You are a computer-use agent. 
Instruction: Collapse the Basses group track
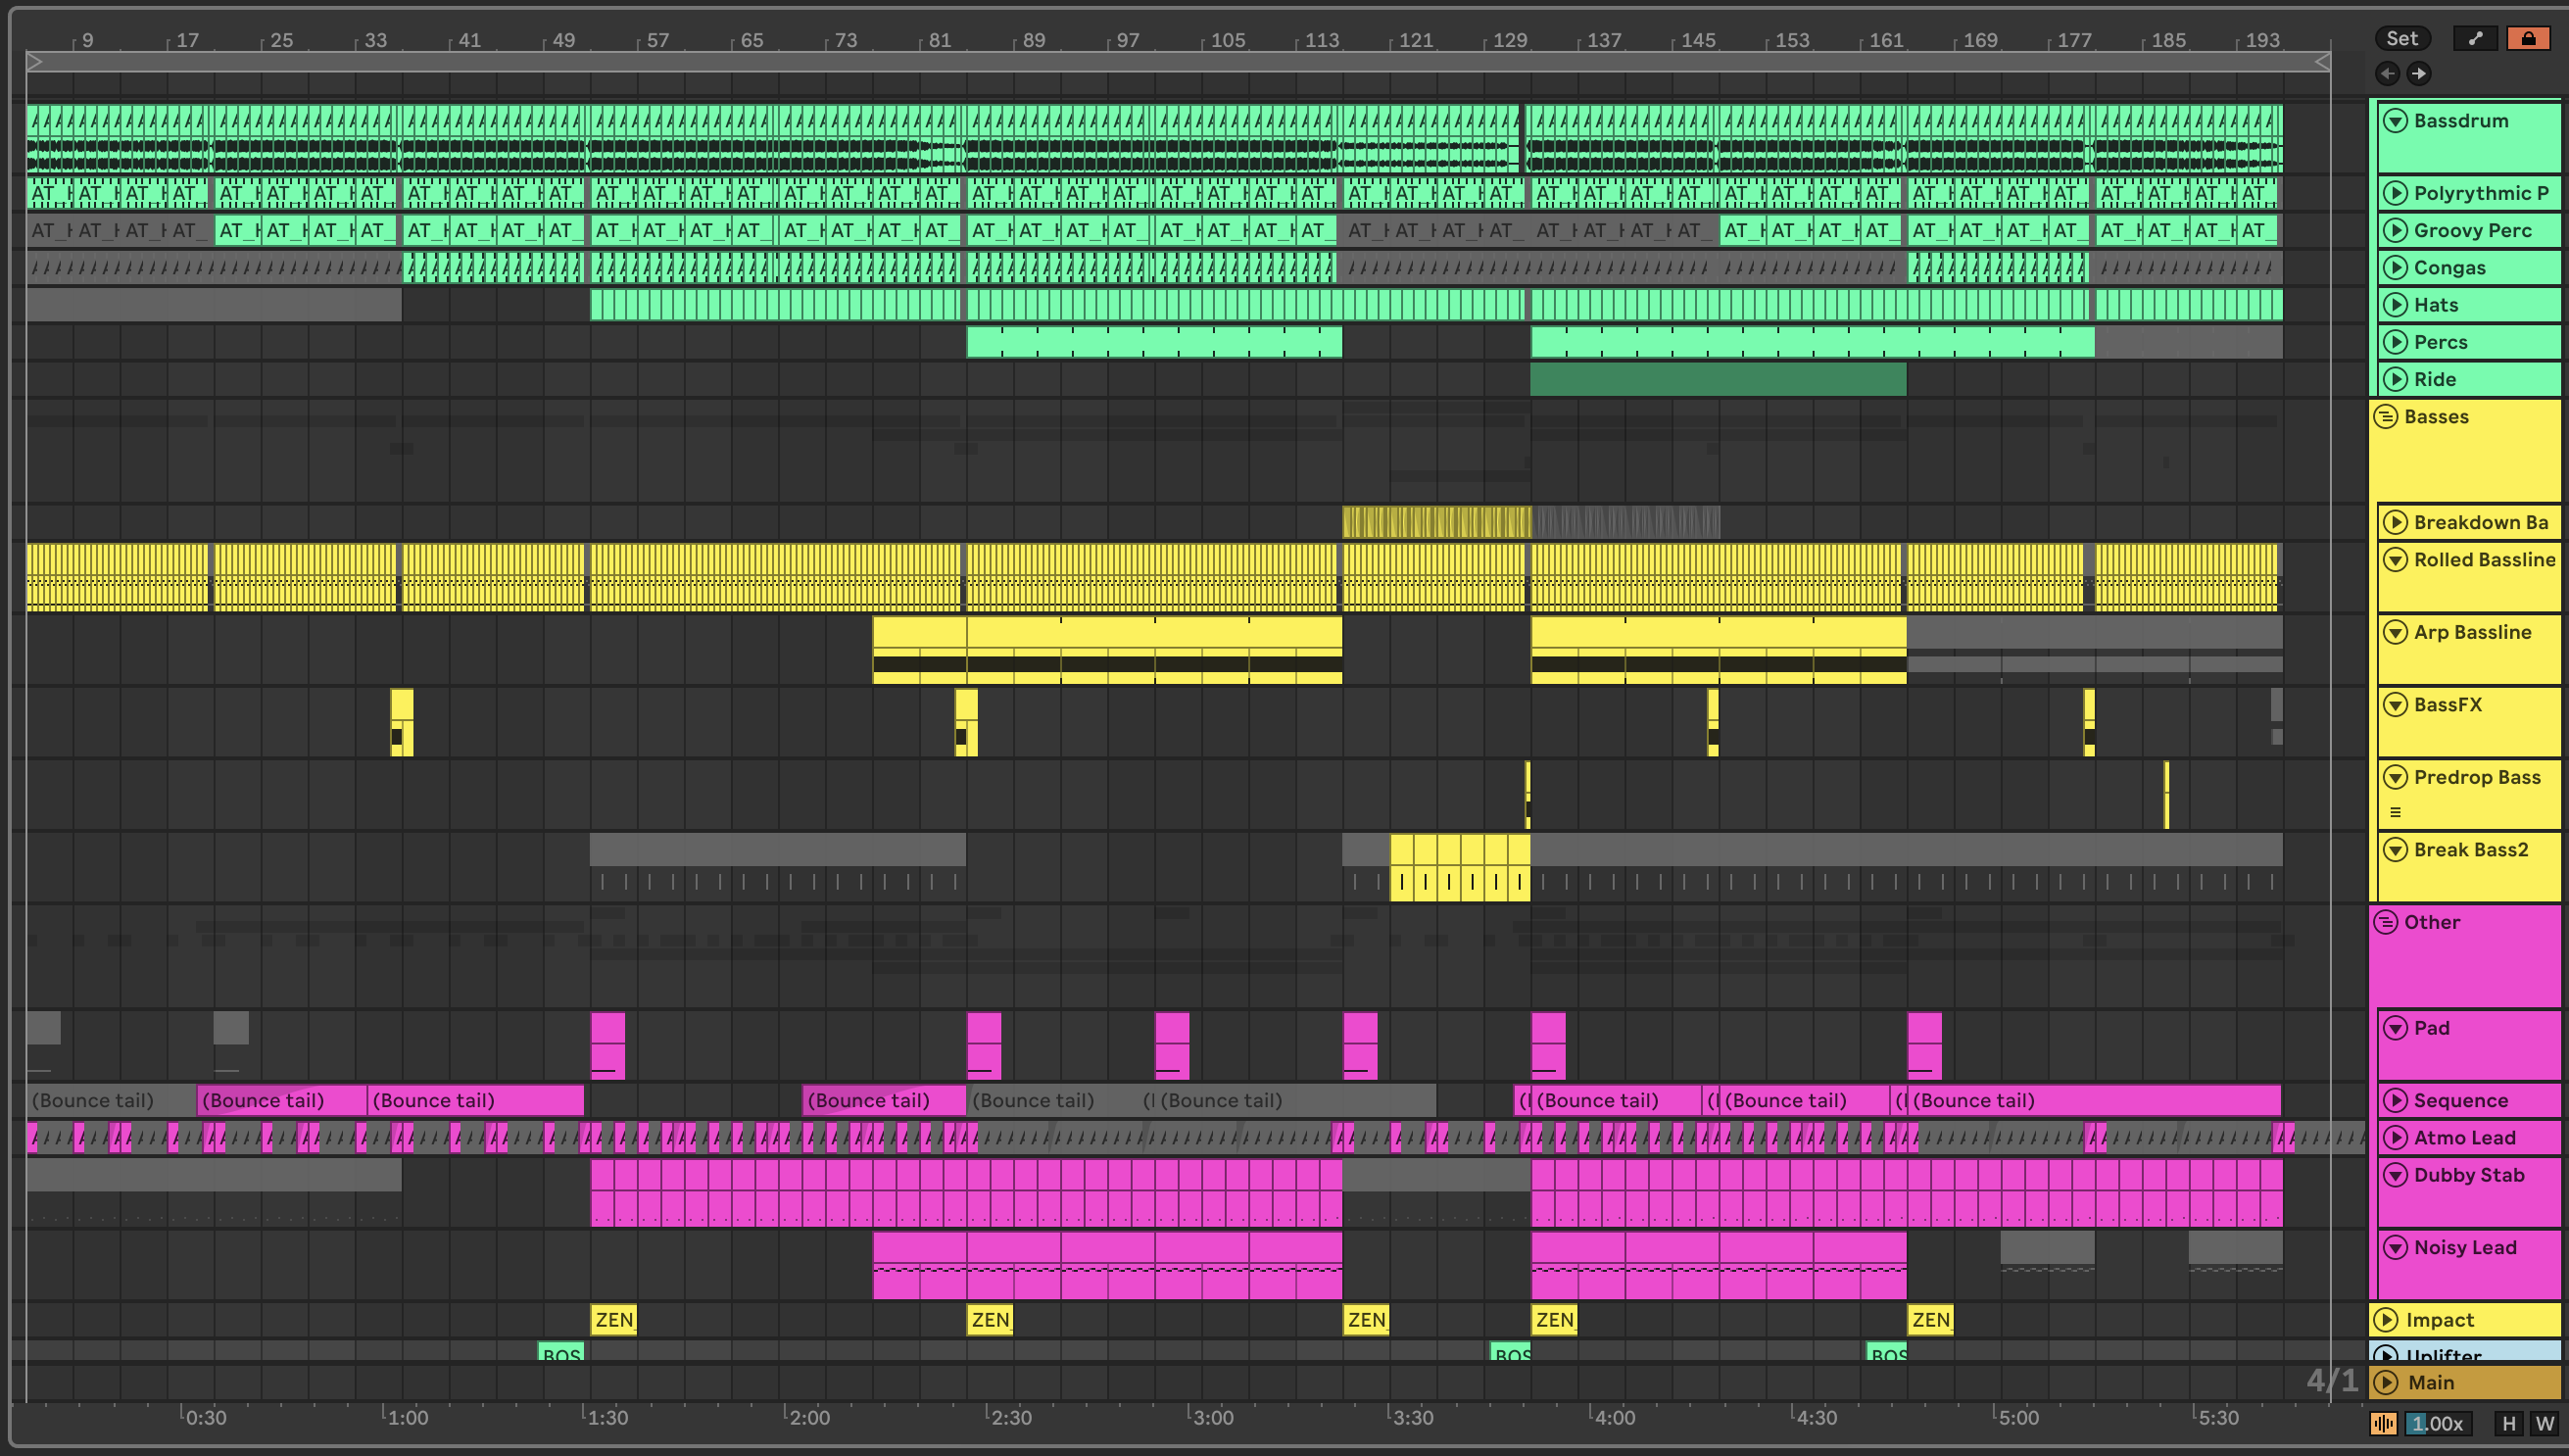point(2386,416)
